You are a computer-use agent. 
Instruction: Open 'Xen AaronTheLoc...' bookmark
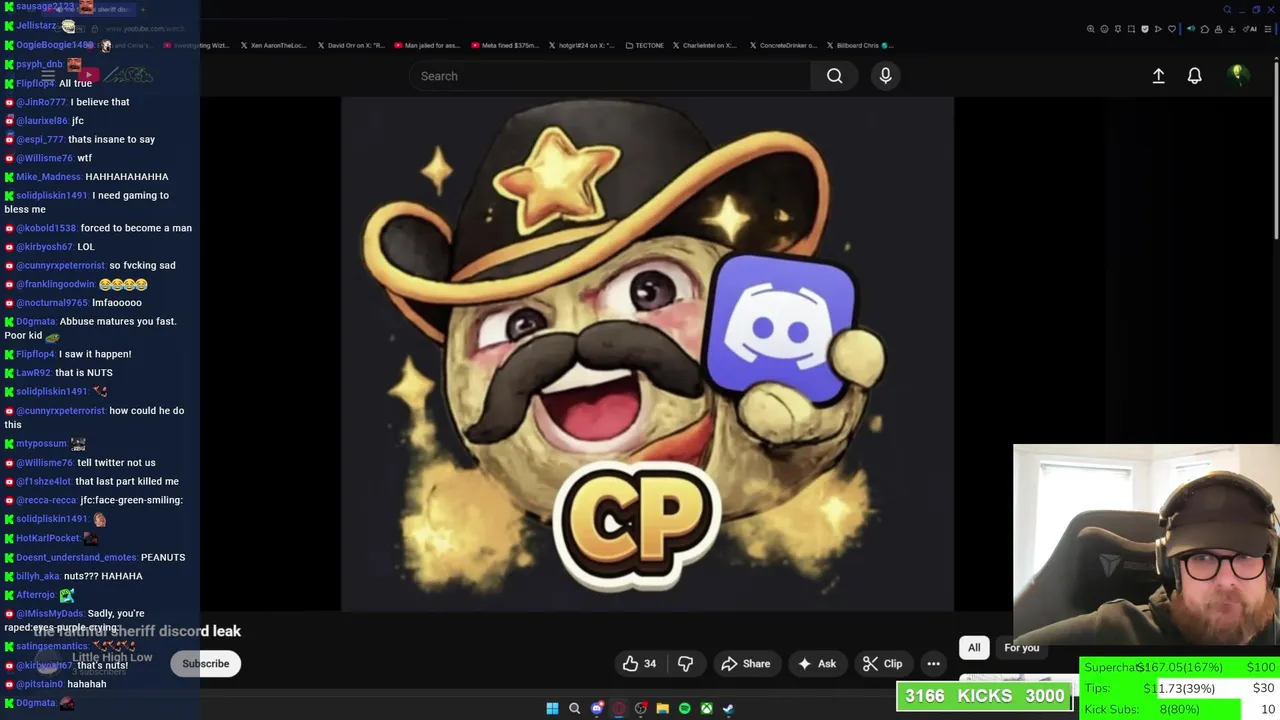pos(274,45)
